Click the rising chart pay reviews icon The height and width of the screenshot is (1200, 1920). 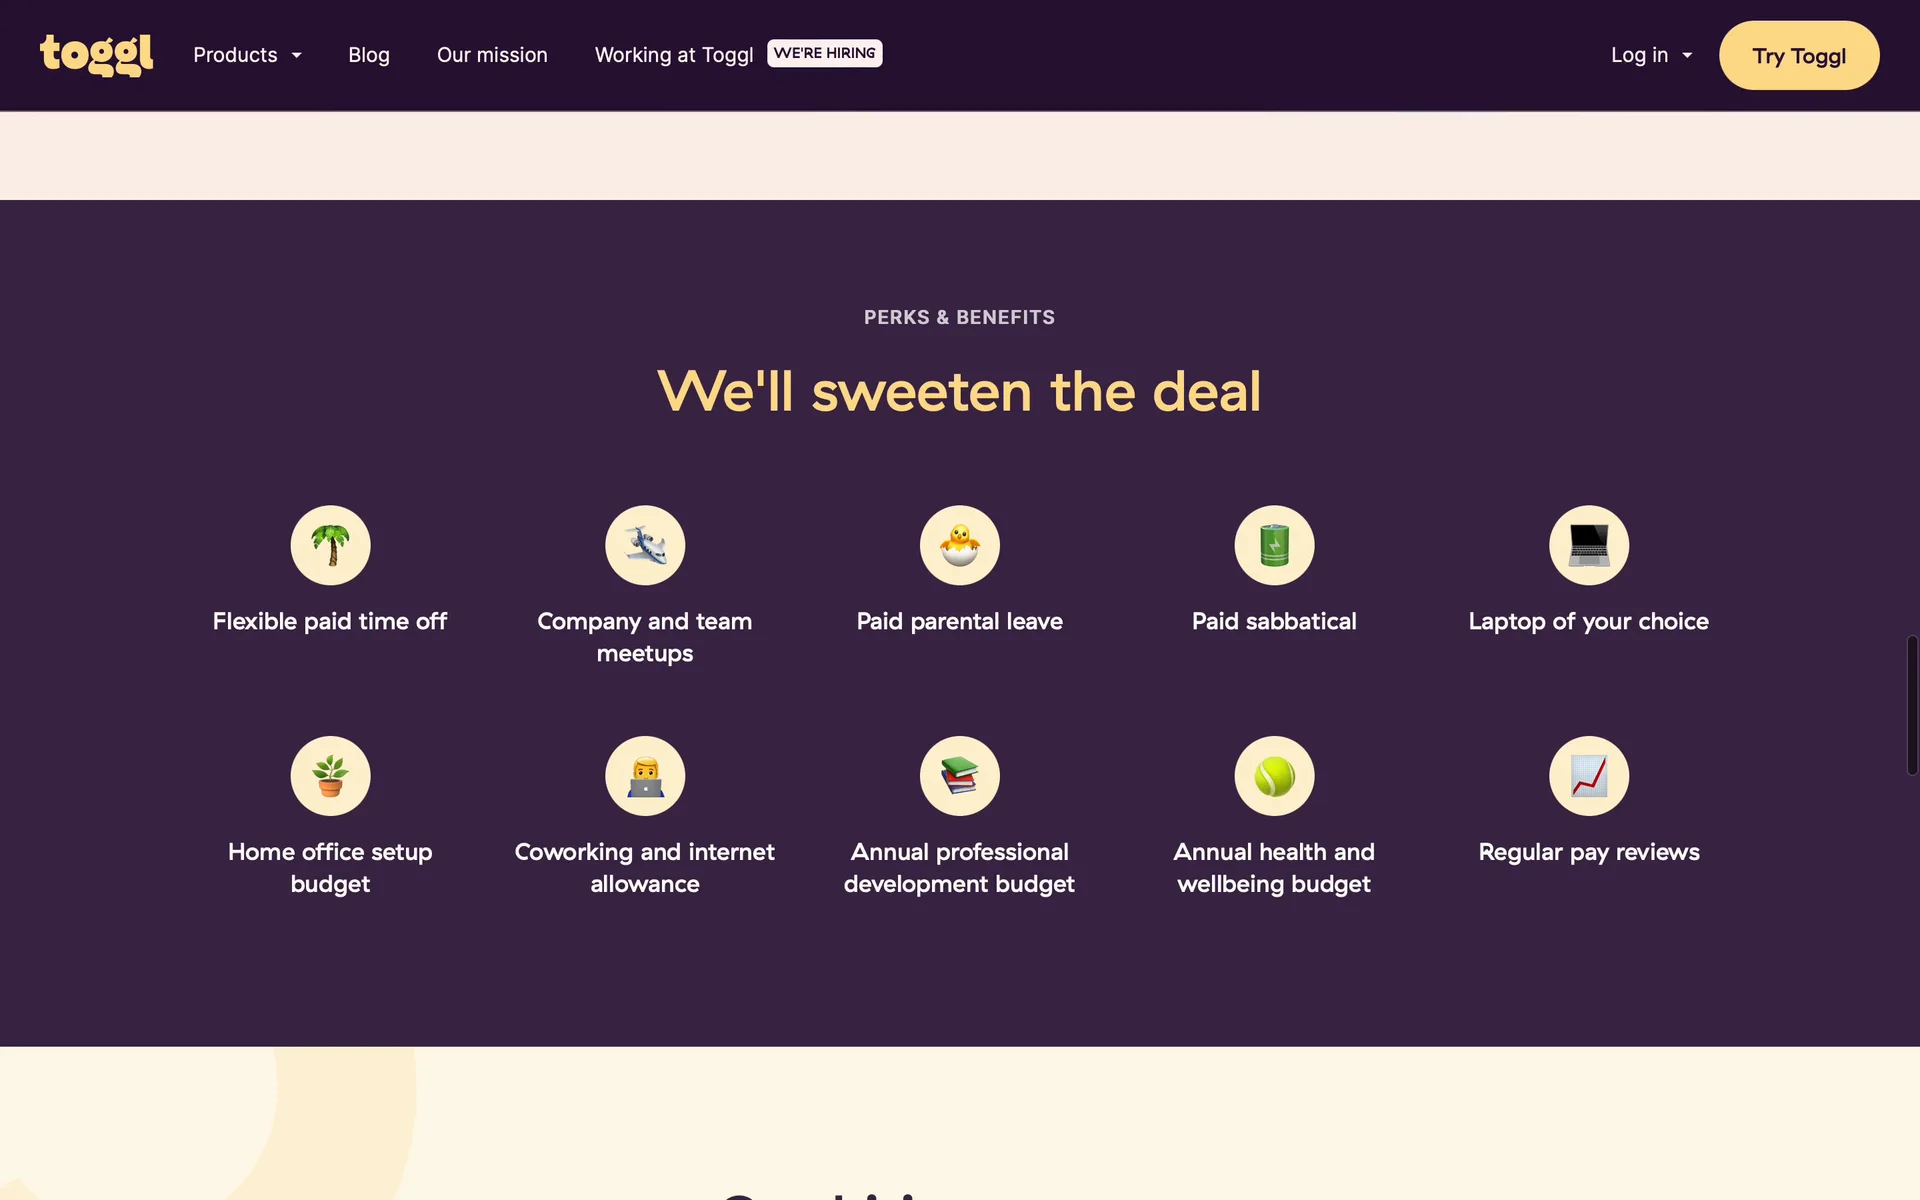point(1589,776)
